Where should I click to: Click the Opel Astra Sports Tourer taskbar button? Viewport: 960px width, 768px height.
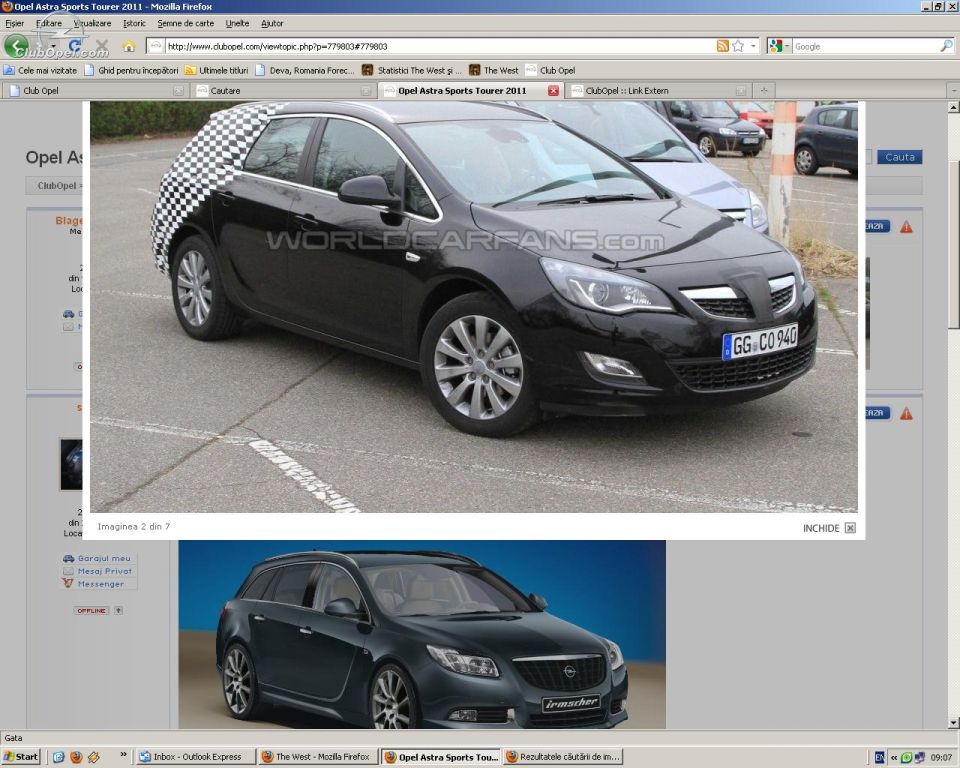pyautogui.click(x=440, y=757)
